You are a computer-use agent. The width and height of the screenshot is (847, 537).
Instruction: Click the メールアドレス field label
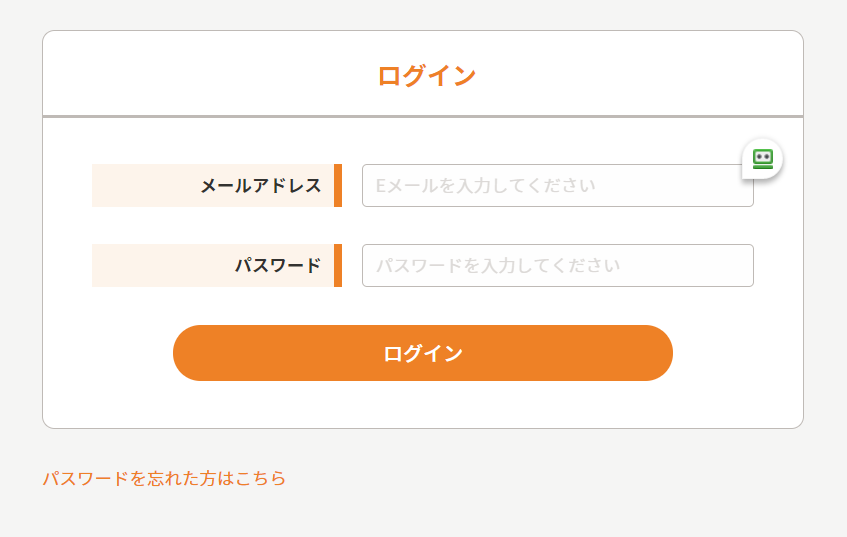[x=261, y=186]
